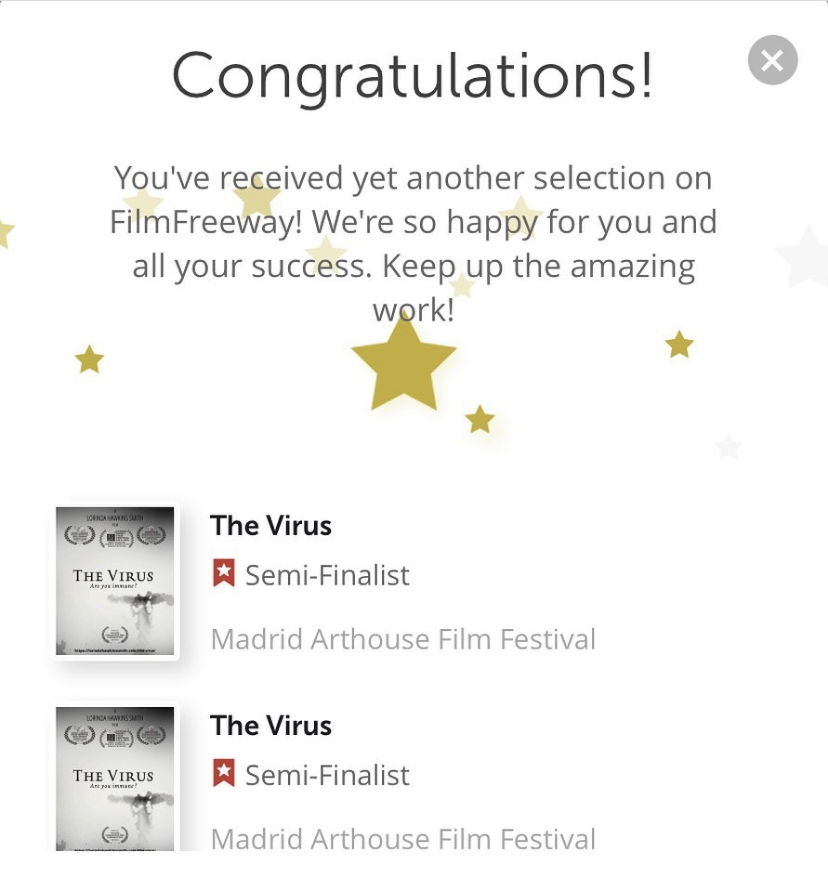Click the first Semi-Finalist status label

point(327,575)
